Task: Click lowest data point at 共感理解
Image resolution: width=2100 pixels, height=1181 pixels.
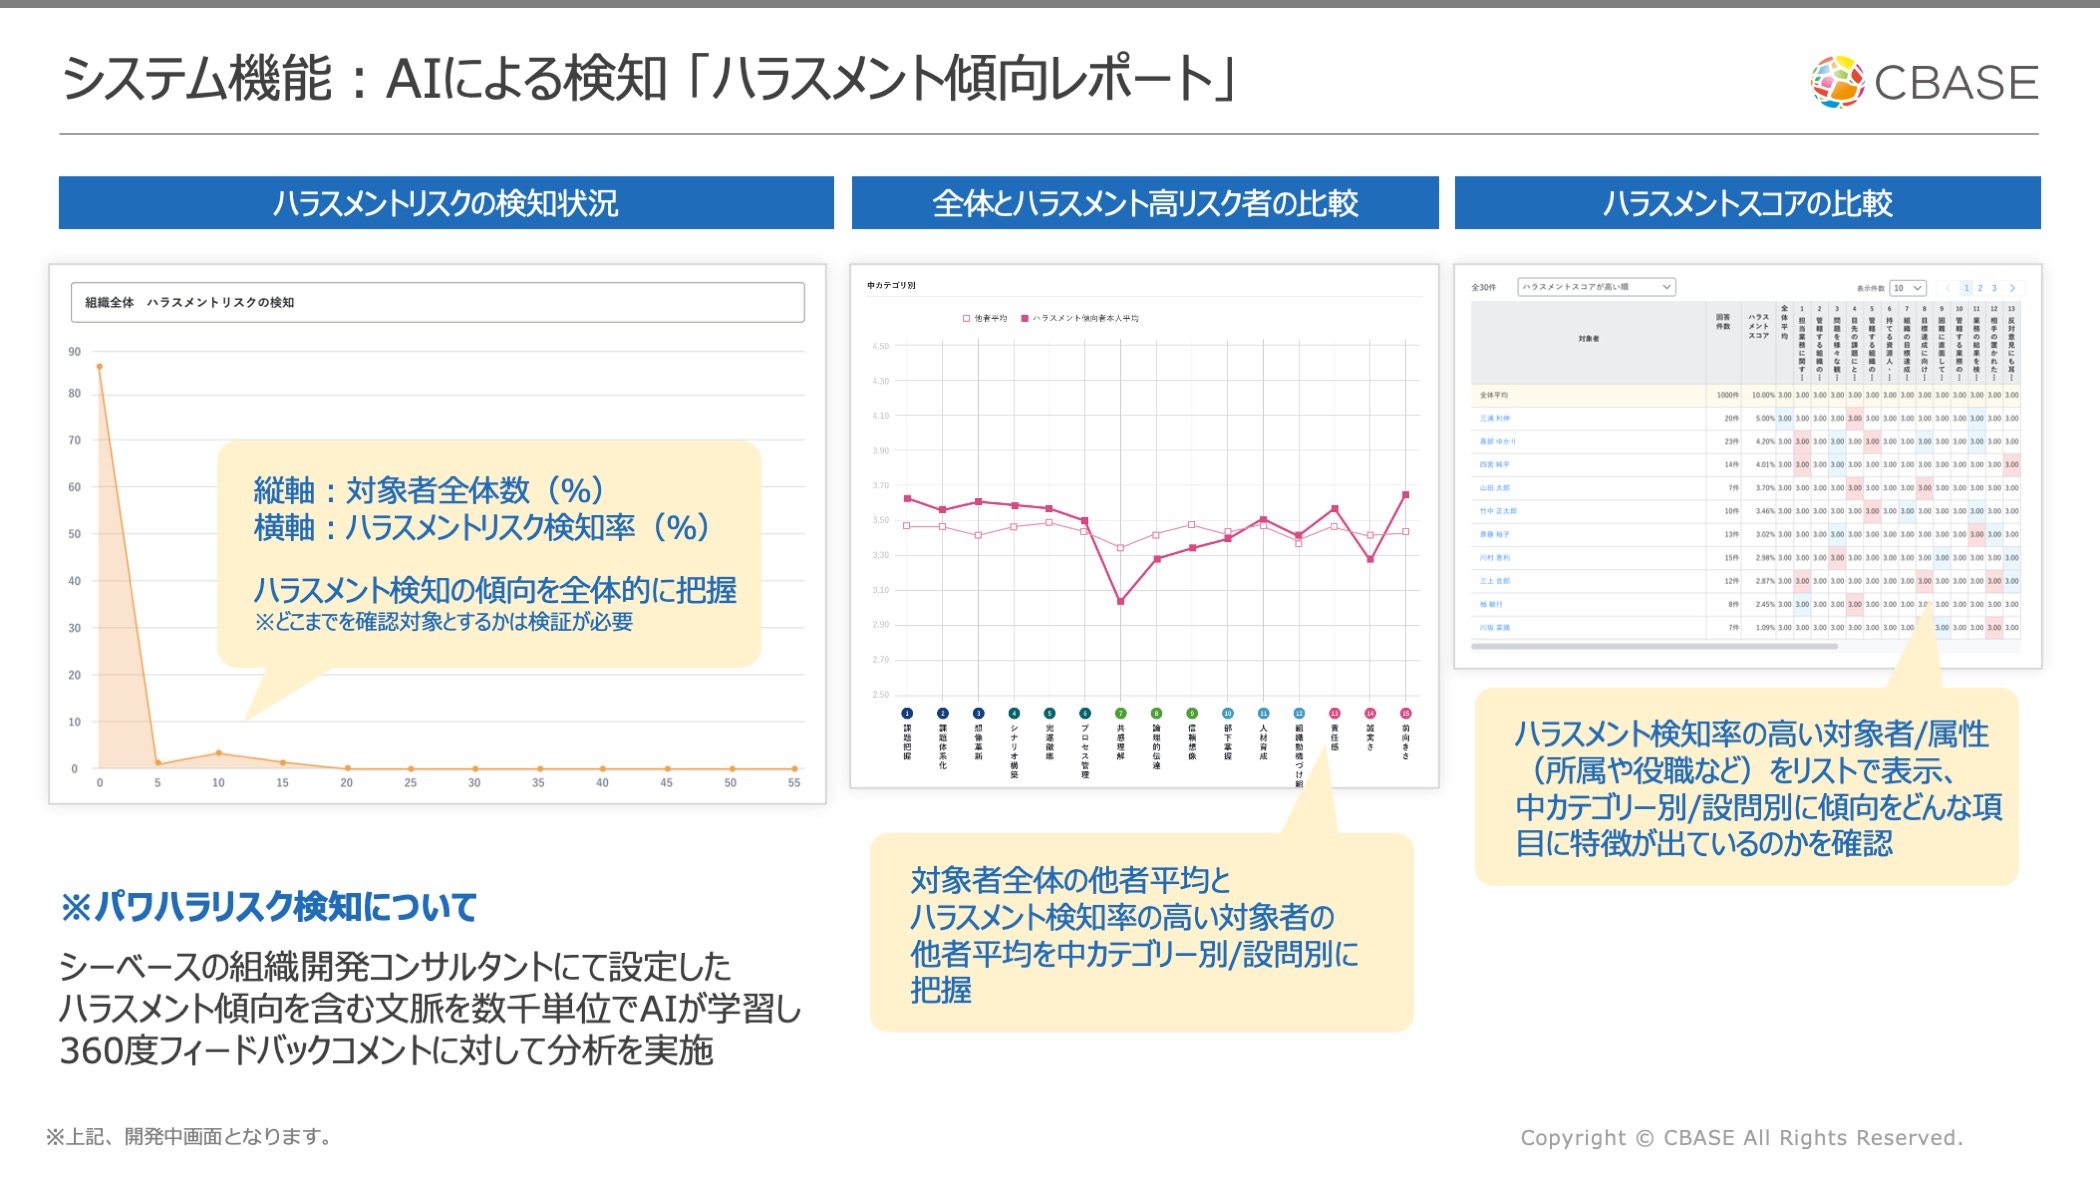Action: click(x=1121, y=602)
